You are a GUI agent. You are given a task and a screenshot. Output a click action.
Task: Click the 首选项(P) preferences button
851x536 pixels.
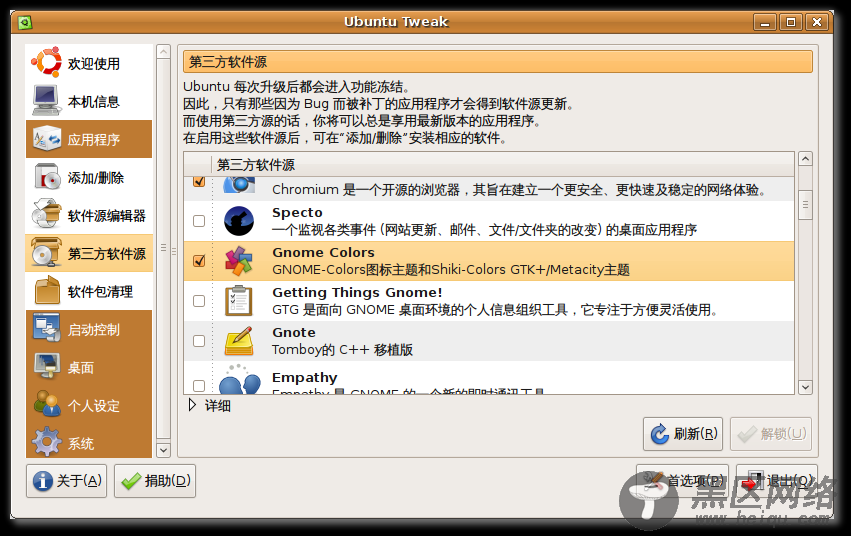pyautogui.click(x=682, y=481)
